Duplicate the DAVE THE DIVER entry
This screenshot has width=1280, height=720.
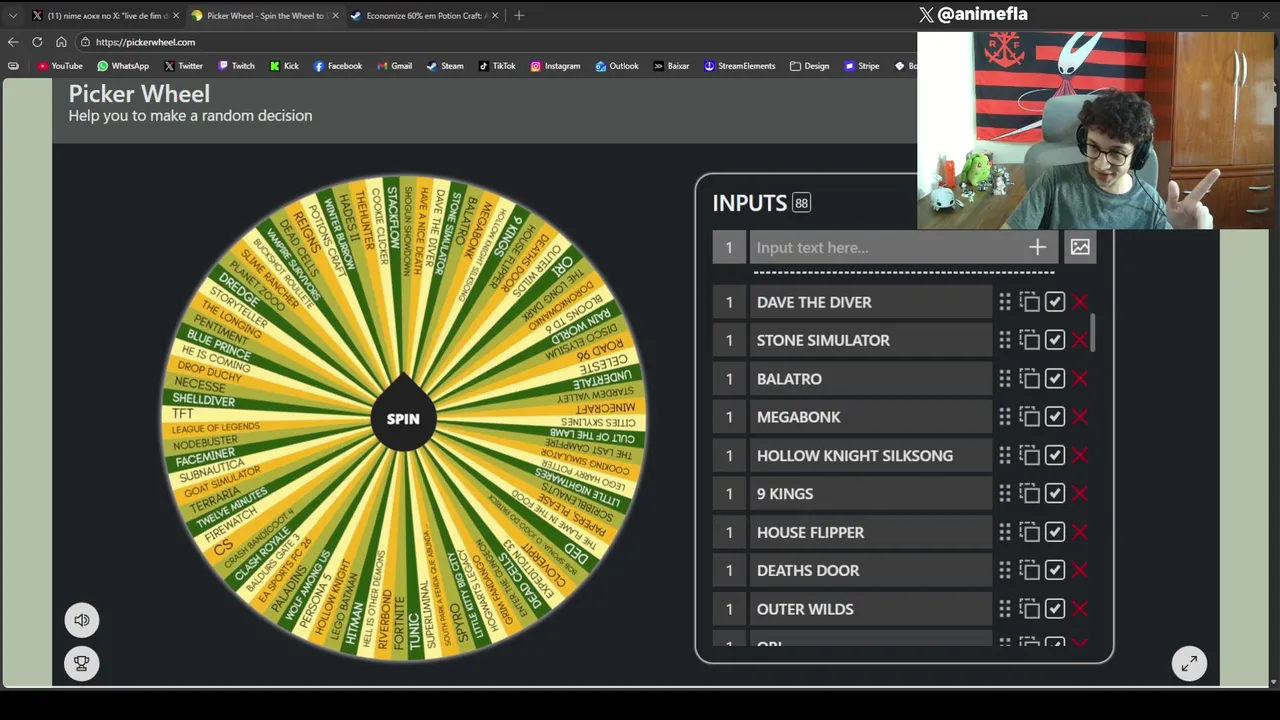(x=1030, y=302)
